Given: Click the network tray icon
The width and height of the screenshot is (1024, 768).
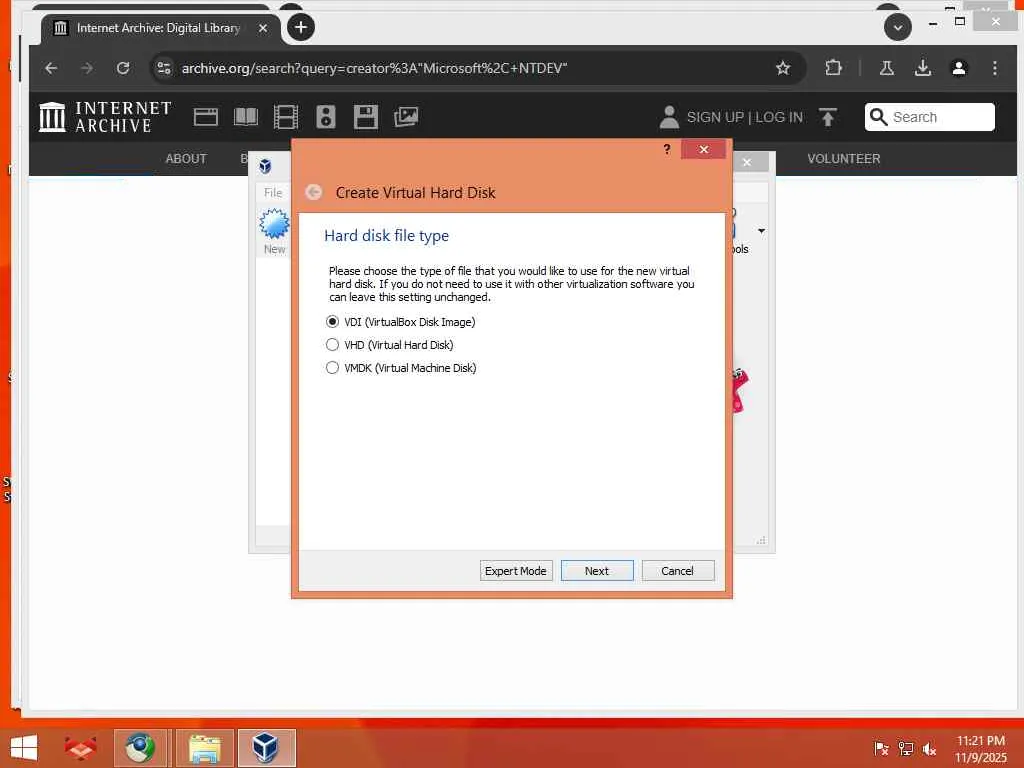Looking at the screenshot, I should tap(905, 748).
